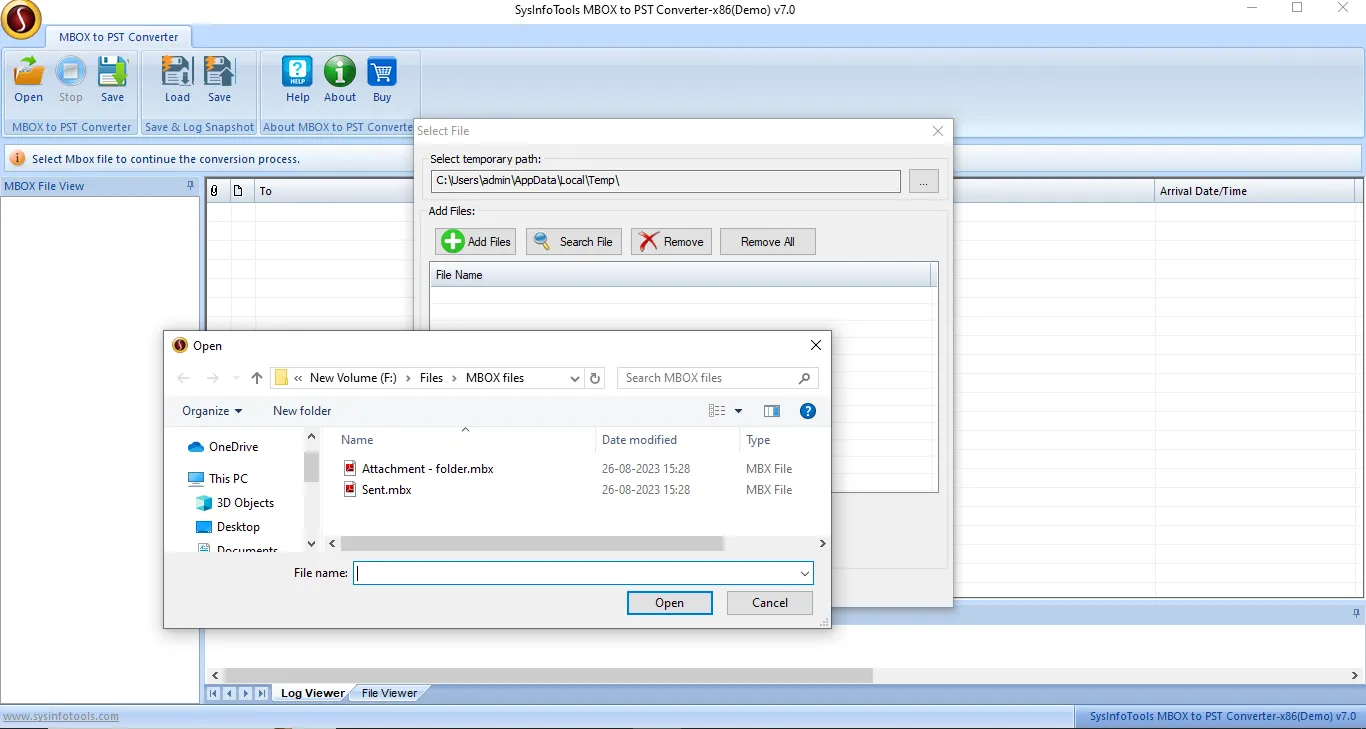Viewport: 1366px width, 729px height.
Task: Go up one folder level in Open dialog
Action: [257, 378]
